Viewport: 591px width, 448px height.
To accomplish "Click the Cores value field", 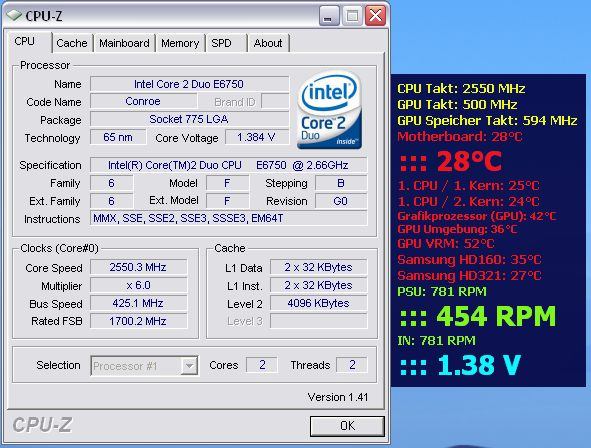I will (262, 365).
